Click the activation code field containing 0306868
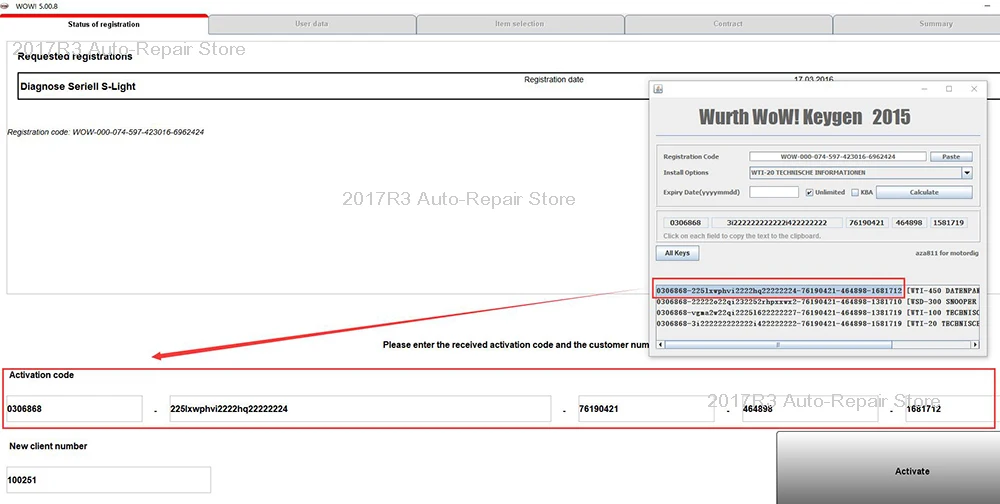Screen dimensions: 1000x504 [x=74, y=409]
